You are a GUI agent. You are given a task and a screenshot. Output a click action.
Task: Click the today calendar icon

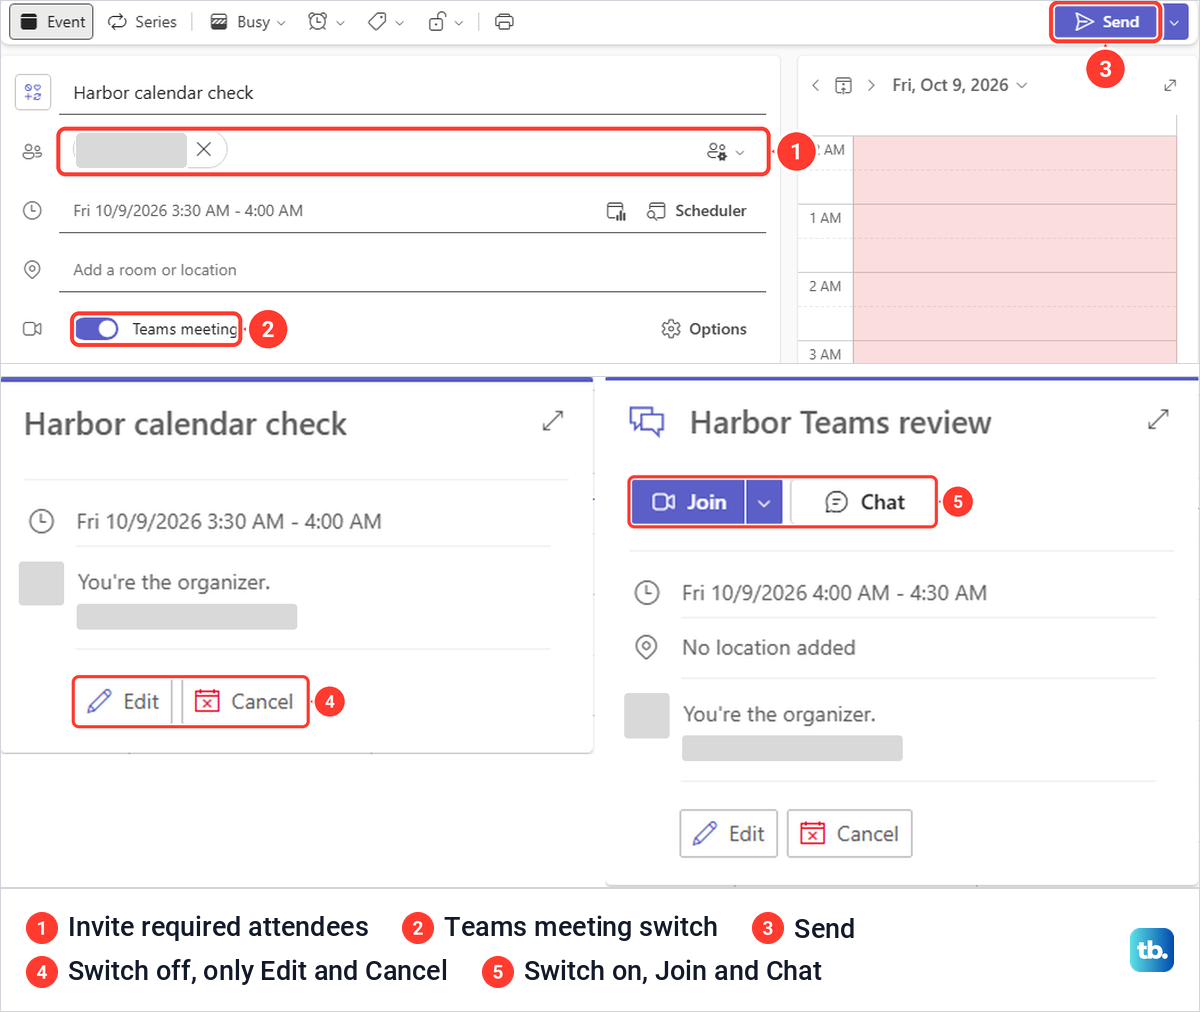[x=843, y=86]
